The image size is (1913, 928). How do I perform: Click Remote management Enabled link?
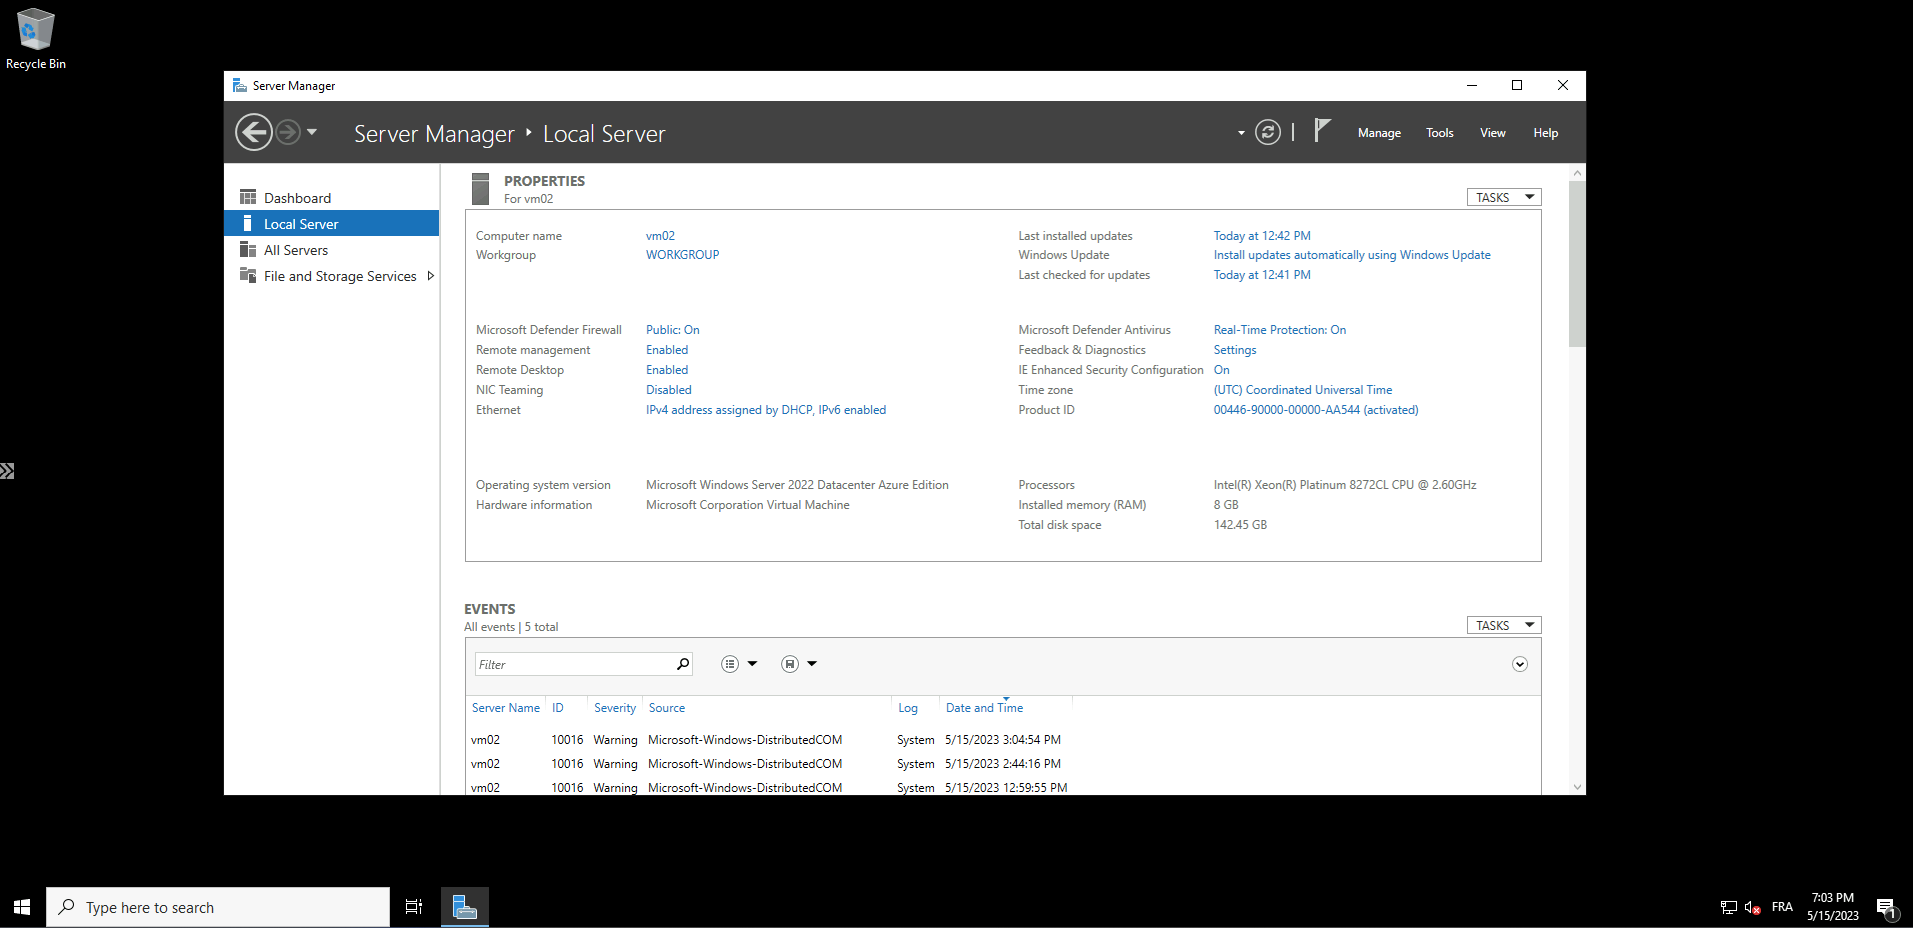click(667, 350)
